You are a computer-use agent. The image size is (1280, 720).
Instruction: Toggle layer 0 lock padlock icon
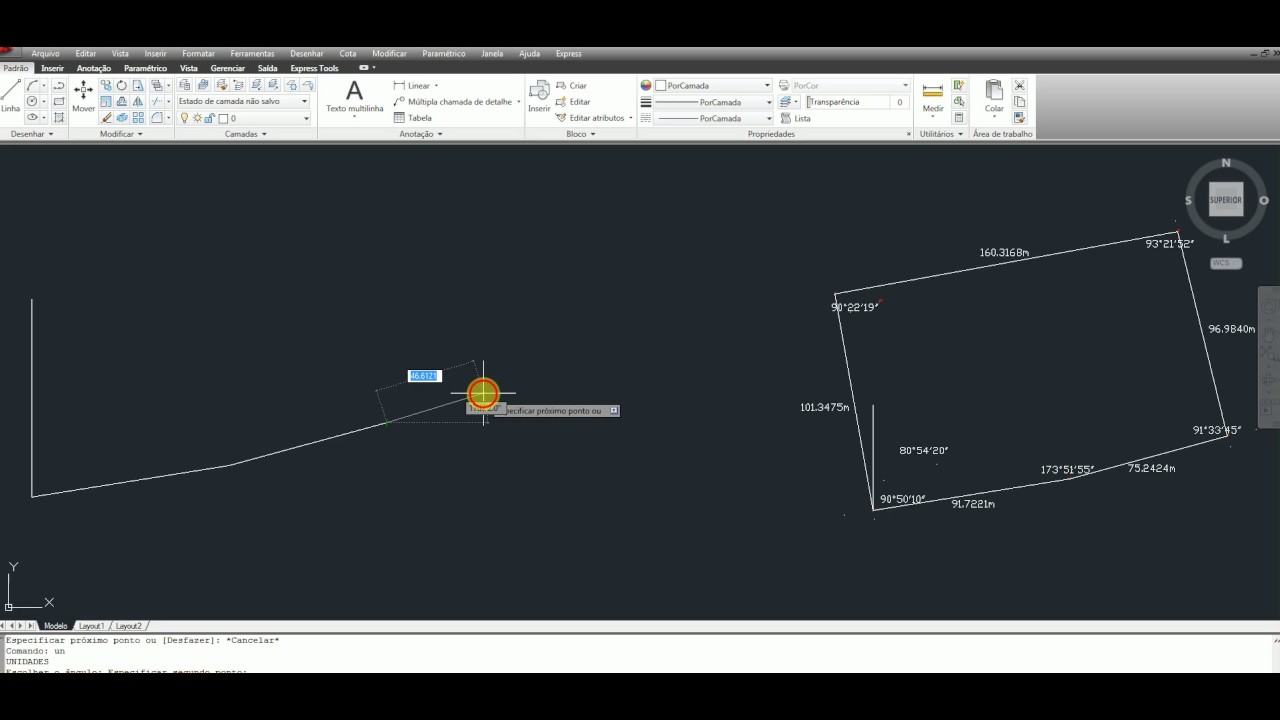click(x=210, y=118)
